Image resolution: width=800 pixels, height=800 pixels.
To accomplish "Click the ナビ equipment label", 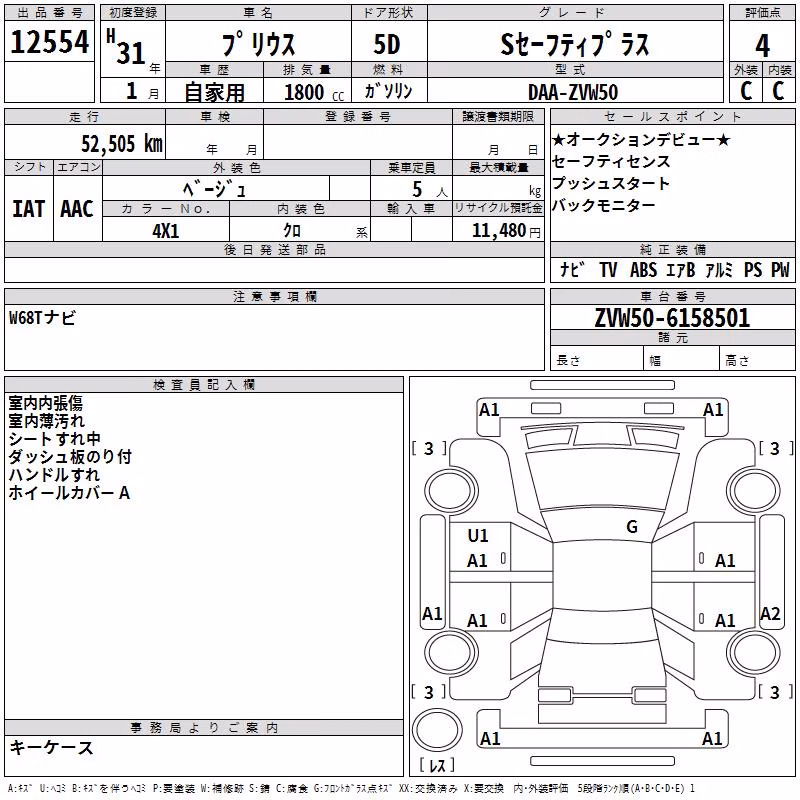I will [571, 269].
